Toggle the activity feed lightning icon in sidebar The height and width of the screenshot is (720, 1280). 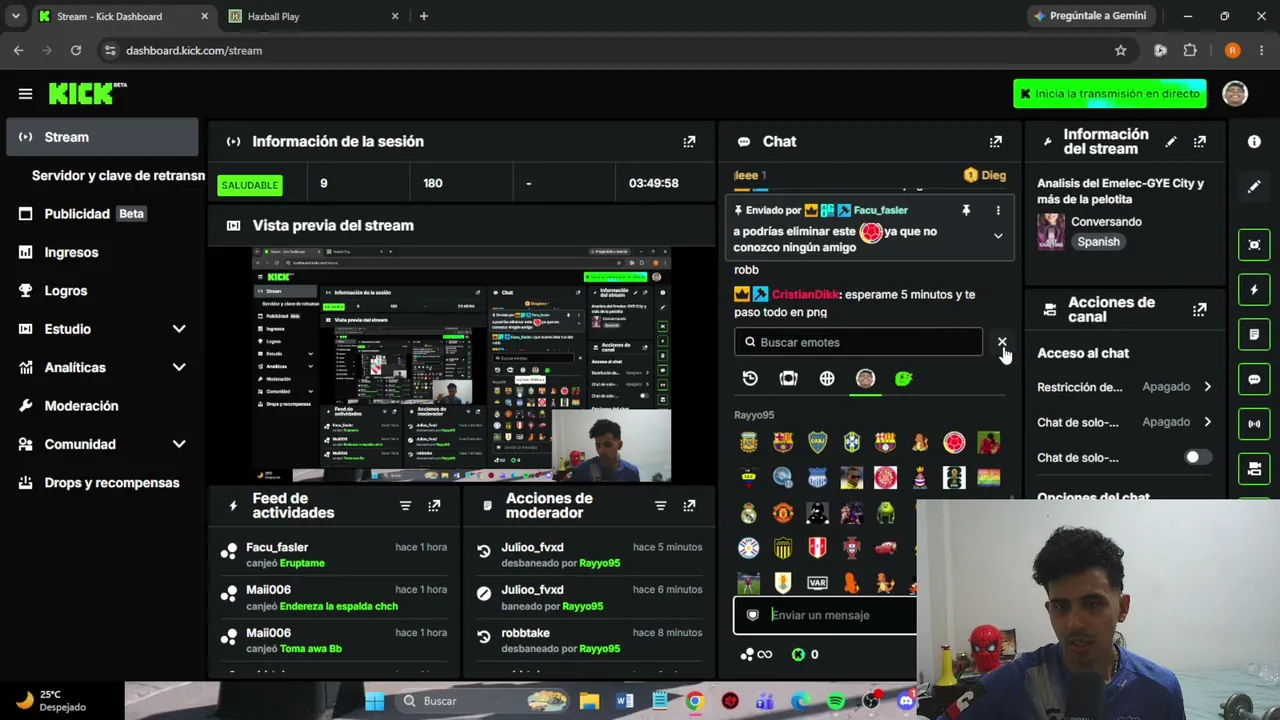pos(1254,290)
